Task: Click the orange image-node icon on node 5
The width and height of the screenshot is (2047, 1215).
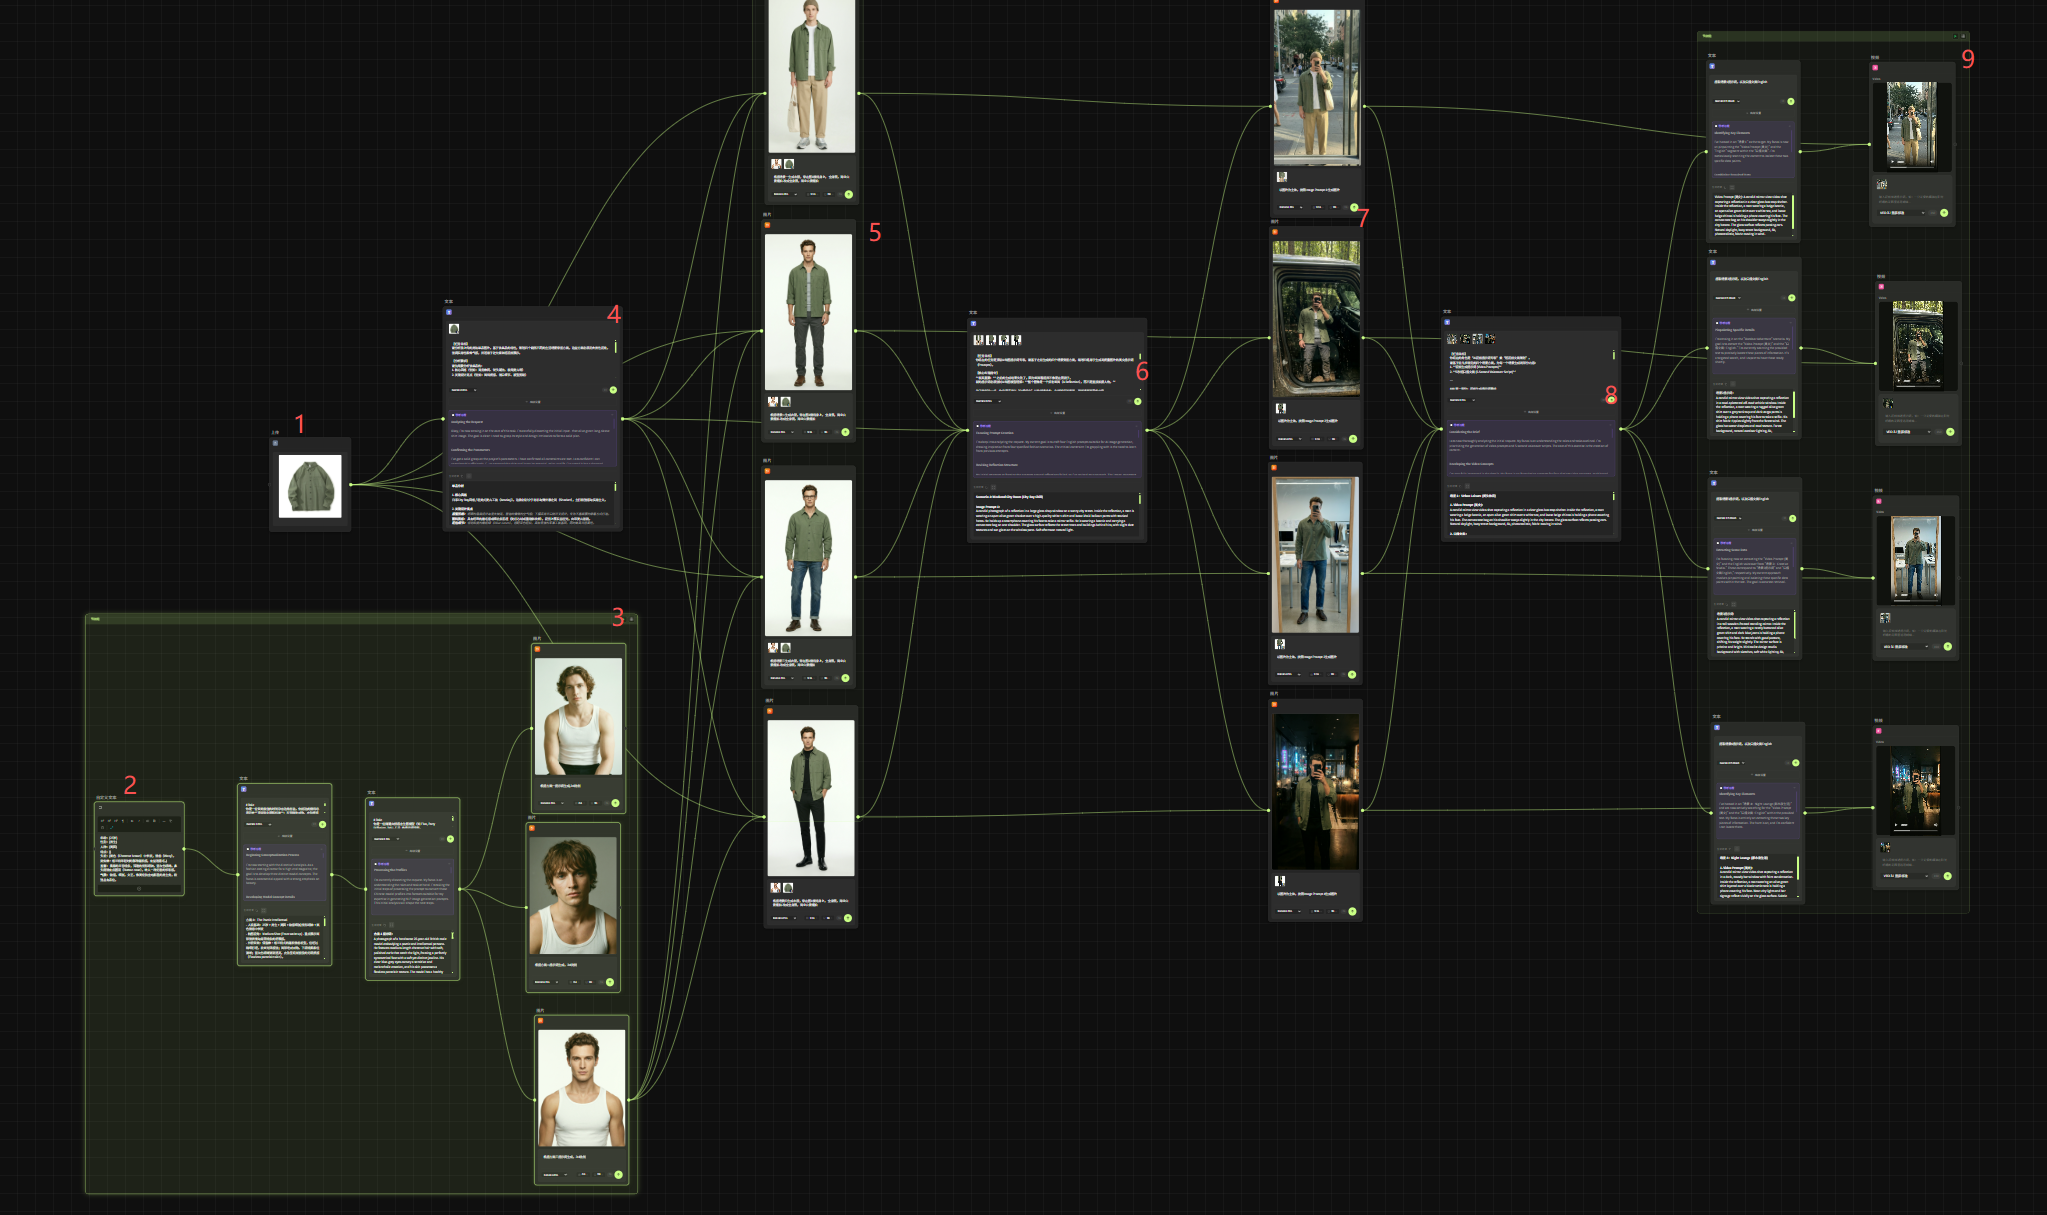Action: click(767, 224)
